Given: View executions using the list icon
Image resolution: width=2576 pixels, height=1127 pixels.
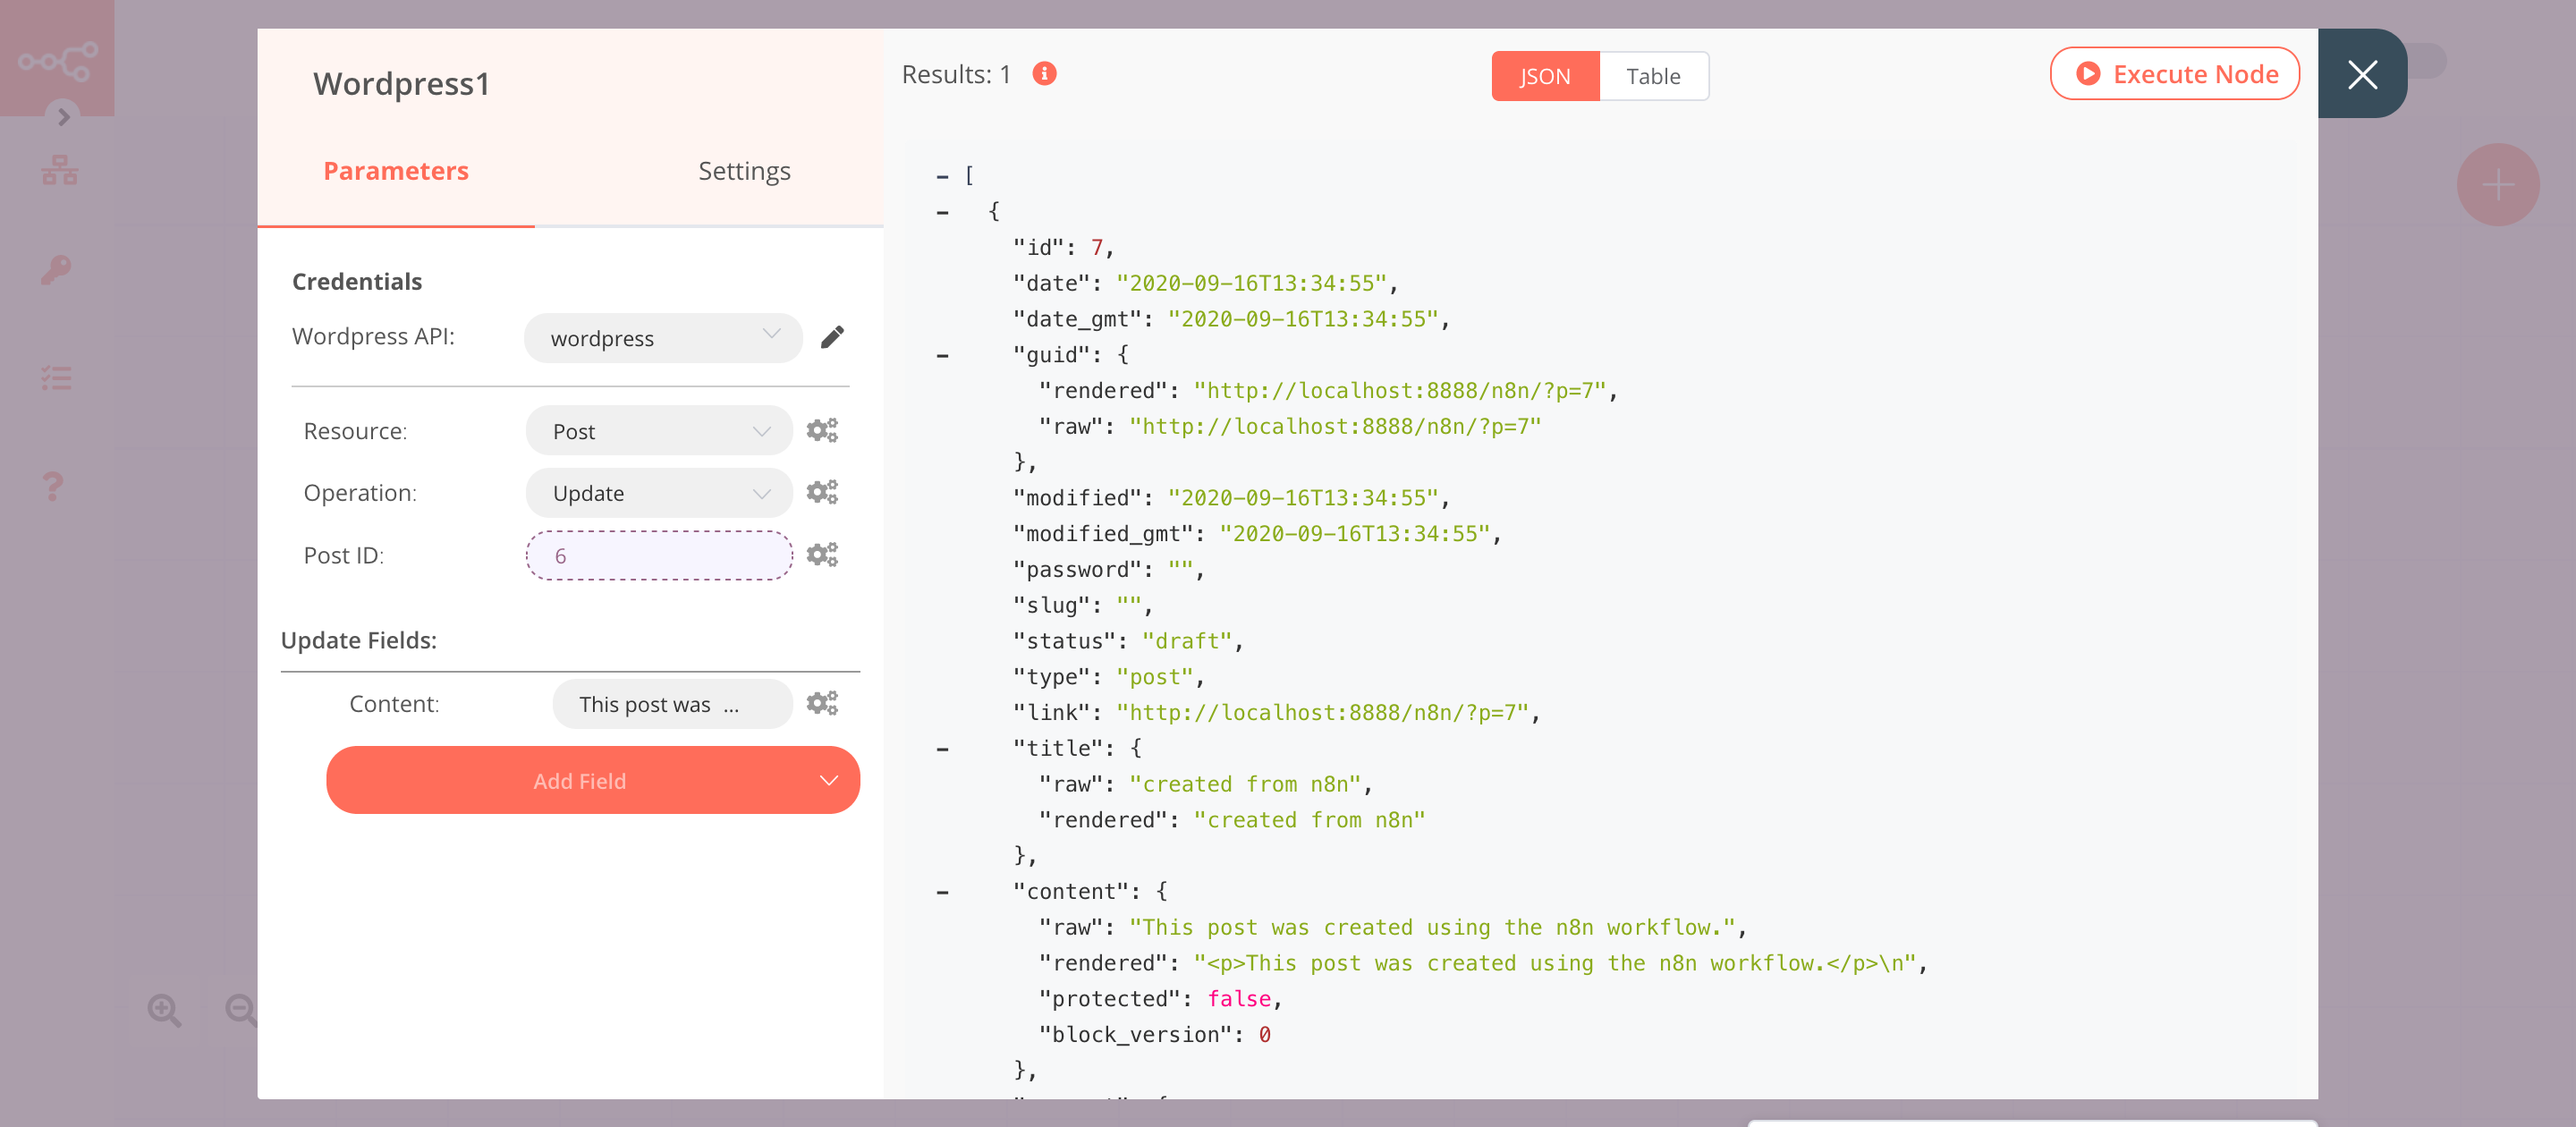Looking at the screenshot, I should [x=56, y=377].
